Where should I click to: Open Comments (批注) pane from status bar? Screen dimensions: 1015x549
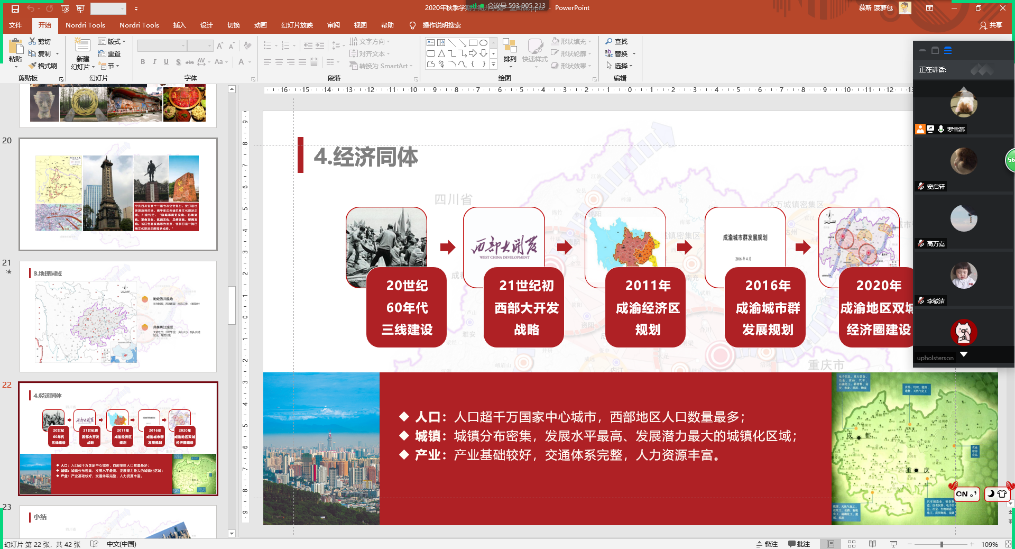pos(799,544)
